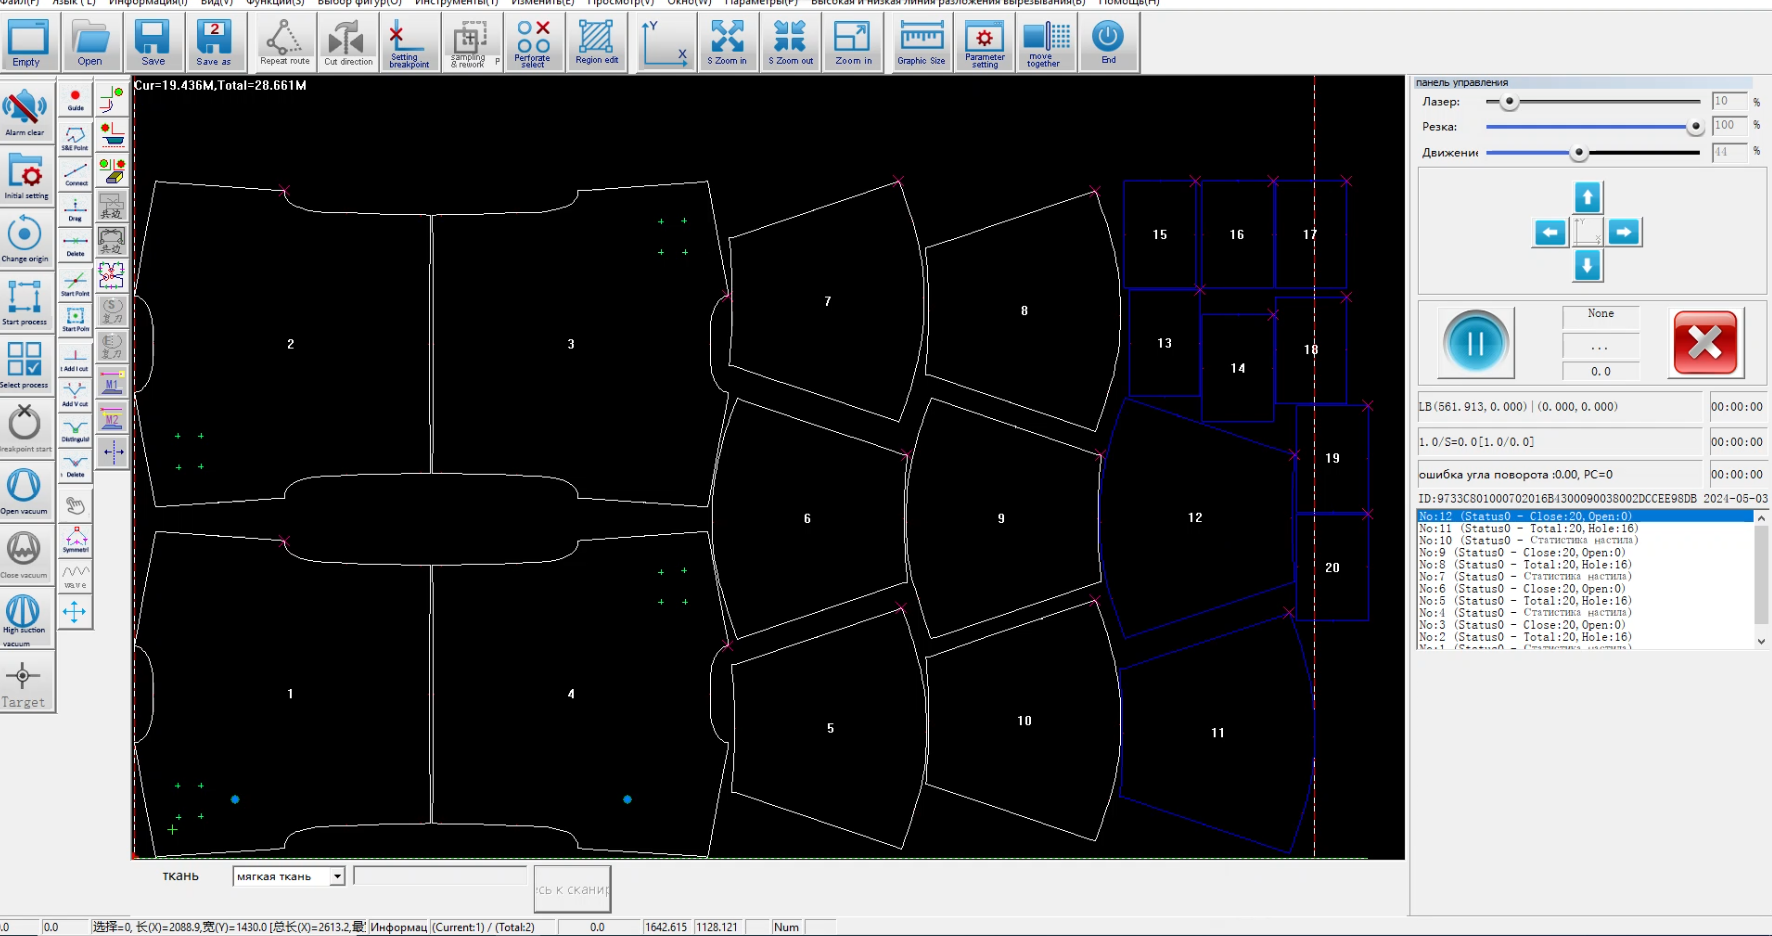
Task: Open the Инструменты menu
Action: tap(456, 3)
